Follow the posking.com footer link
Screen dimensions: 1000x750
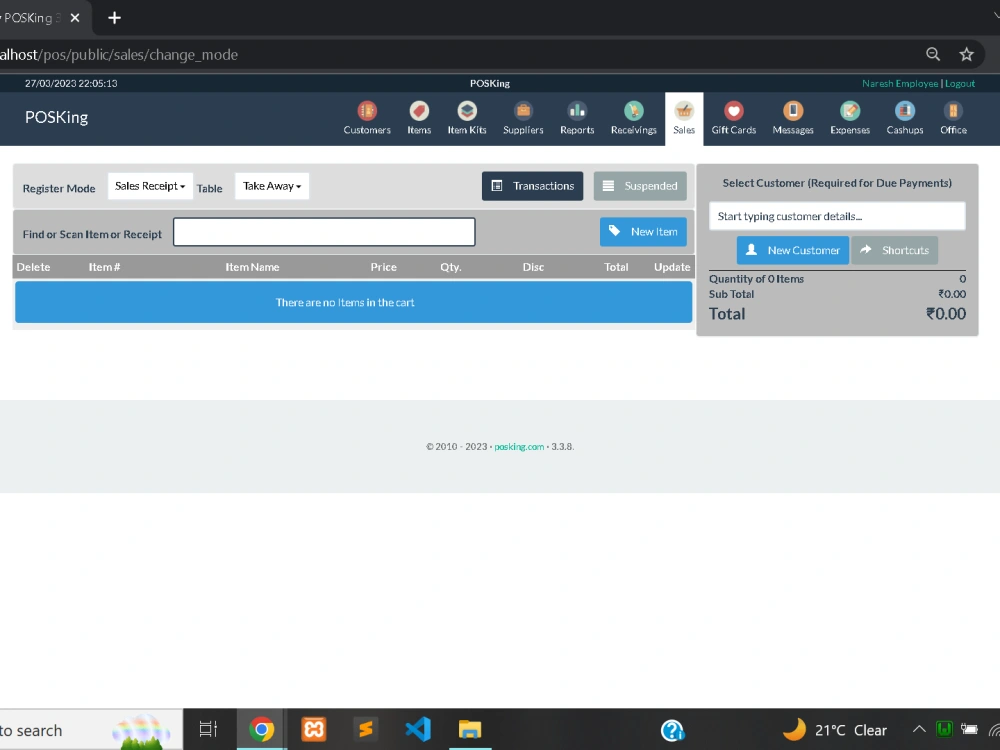click(519, 446)
